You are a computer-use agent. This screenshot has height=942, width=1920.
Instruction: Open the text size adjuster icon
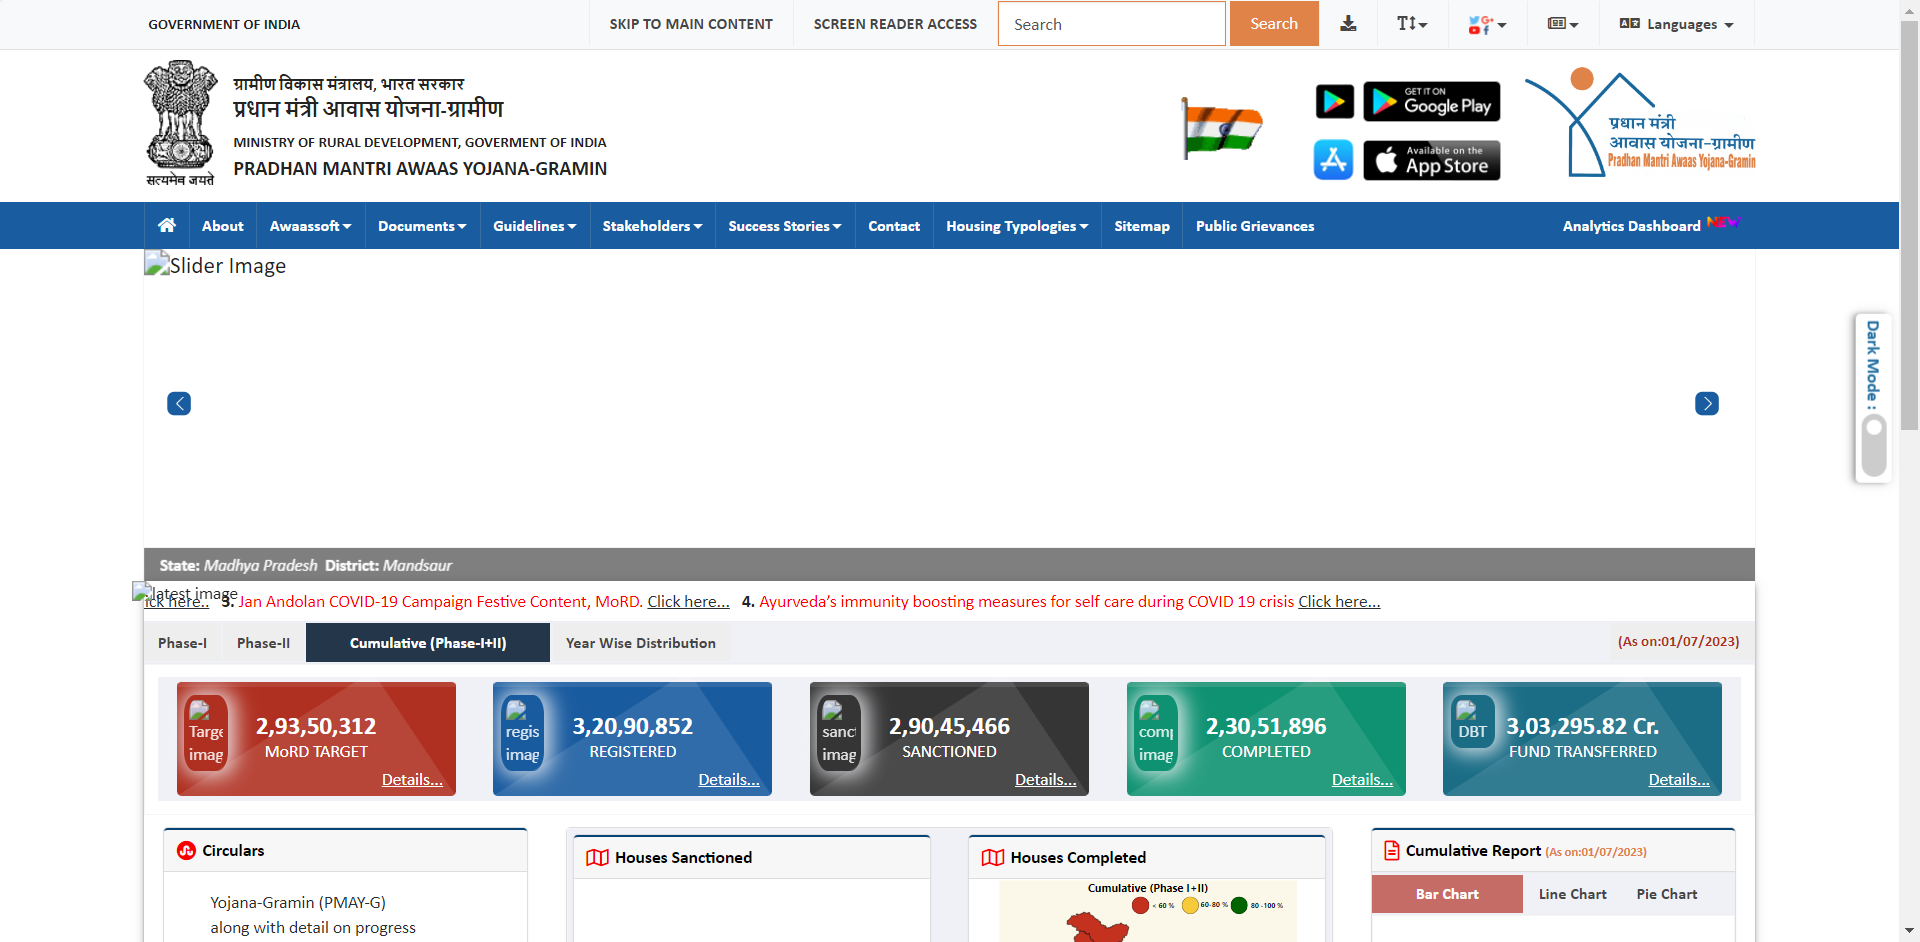(1412, 24)
